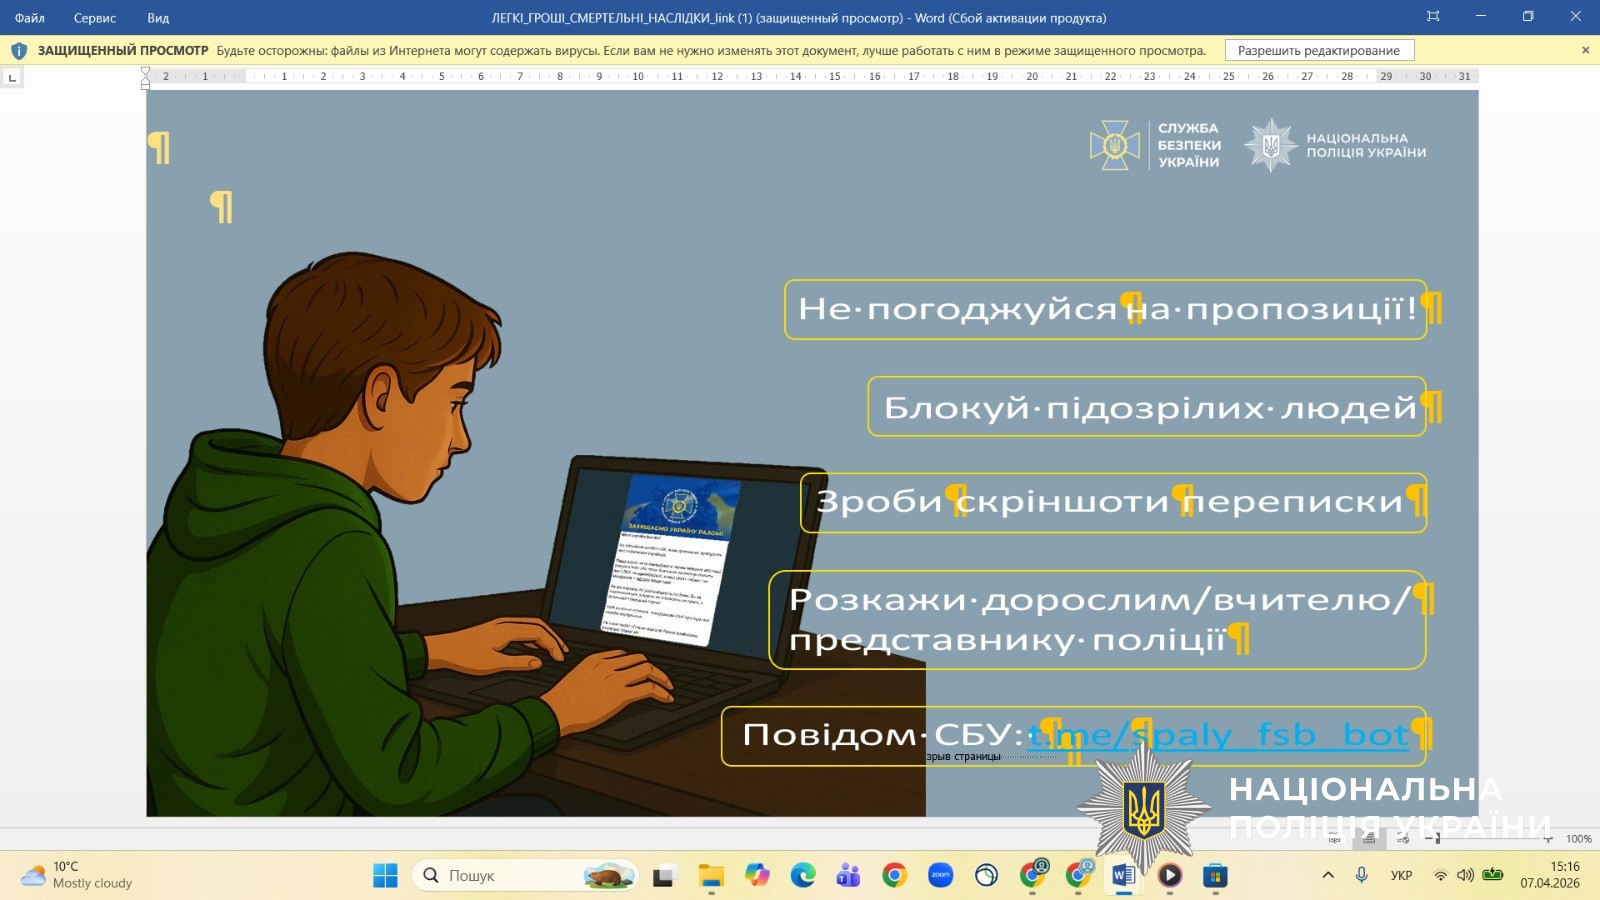Click the 100% zoom level
The image size is (1600, 900).
point(1578,839)
